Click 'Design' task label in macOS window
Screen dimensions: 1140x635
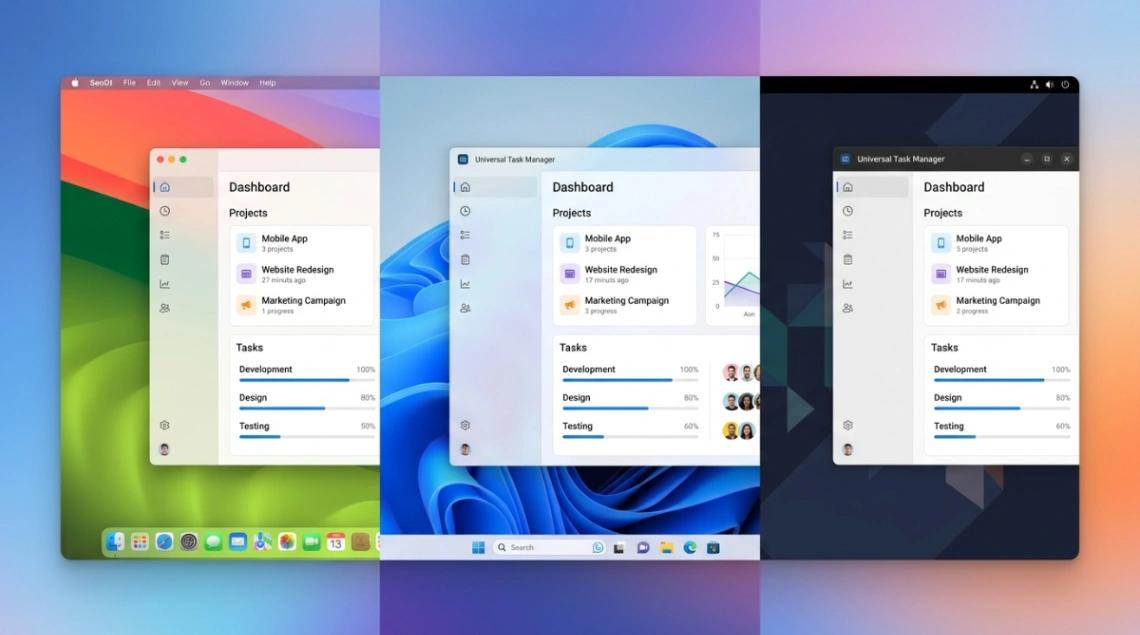[253, 398]
